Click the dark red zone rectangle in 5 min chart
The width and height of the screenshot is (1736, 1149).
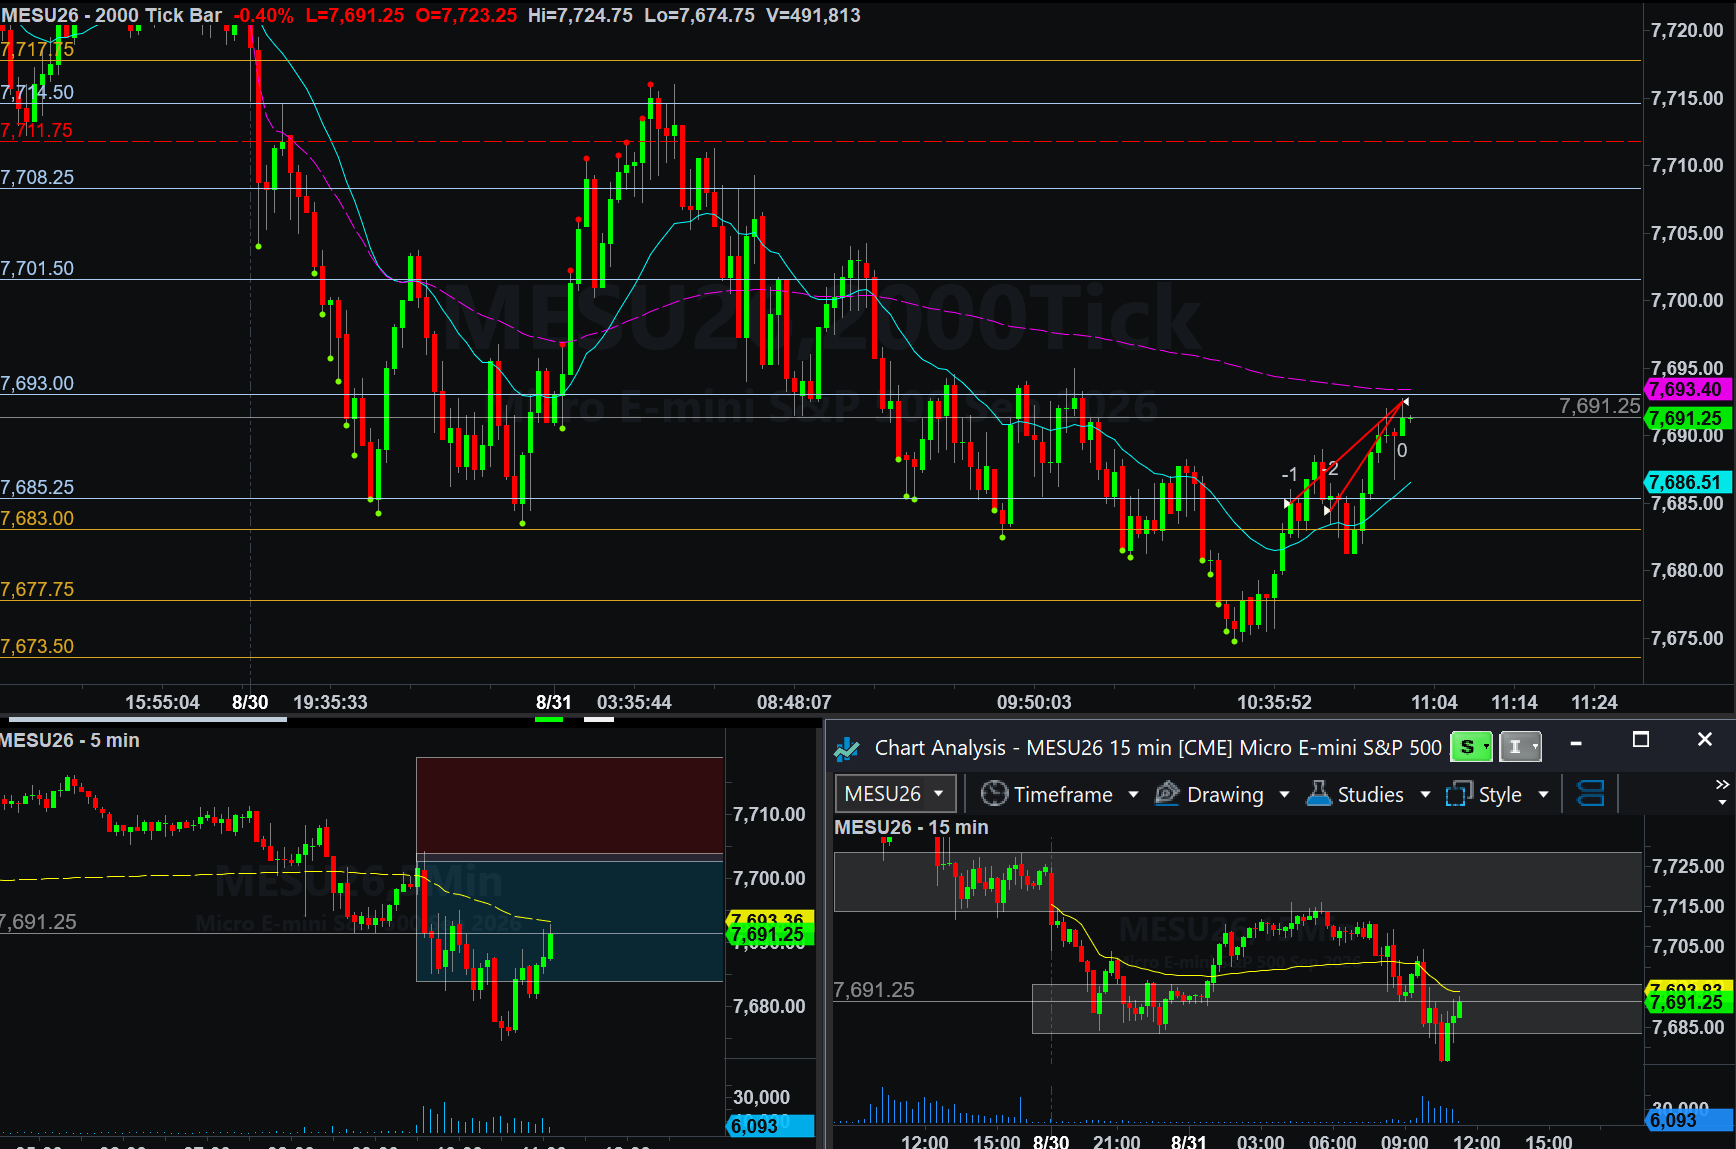[570, 806]
